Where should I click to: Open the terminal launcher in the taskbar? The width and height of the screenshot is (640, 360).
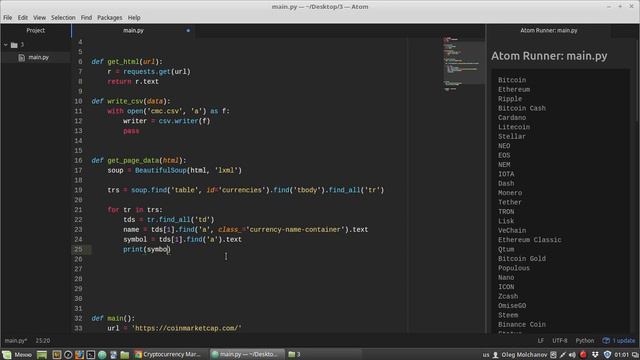pos(91,354)
